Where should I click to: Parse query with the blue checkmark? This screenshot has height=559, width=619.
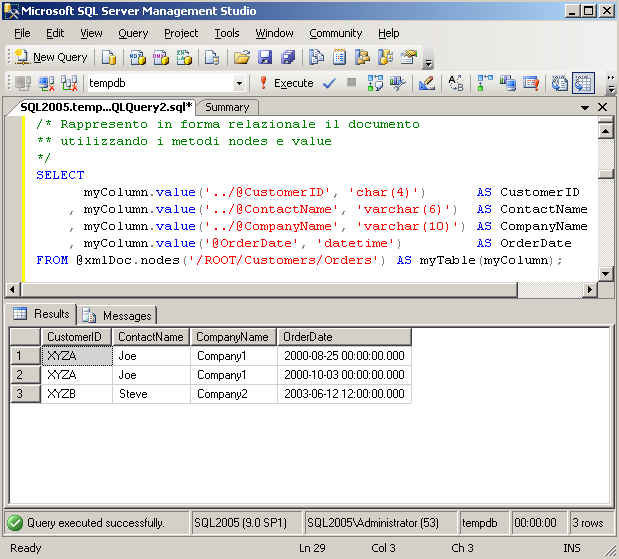[329, 83]
